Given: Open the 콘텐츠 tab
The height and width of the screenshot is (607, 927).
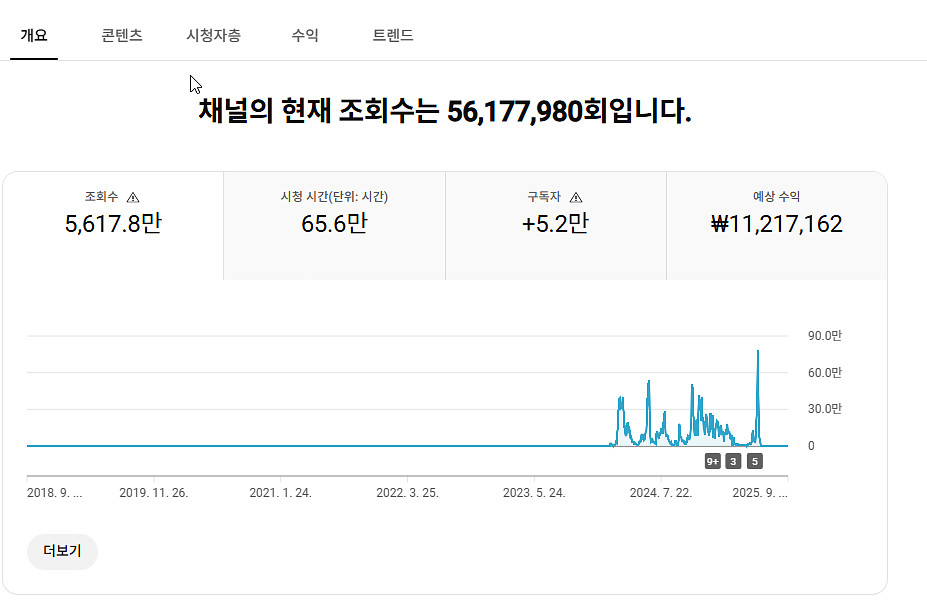Looking at the screenshot, I should (122, 36).
